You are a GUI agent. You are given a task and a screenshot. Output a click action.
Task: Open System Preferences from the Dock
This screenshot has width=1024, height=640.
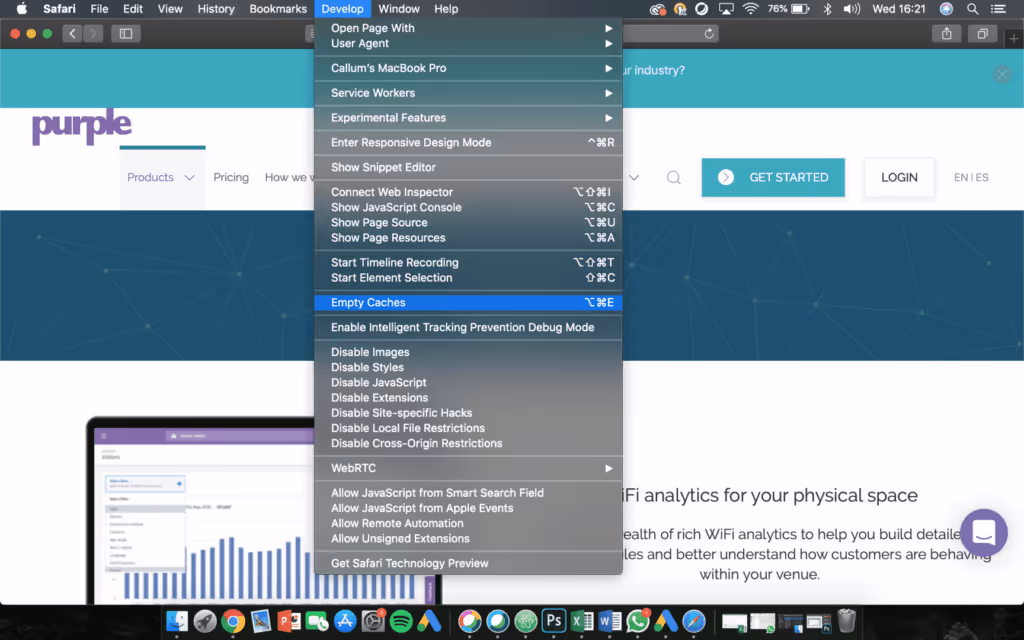(373, 620)
